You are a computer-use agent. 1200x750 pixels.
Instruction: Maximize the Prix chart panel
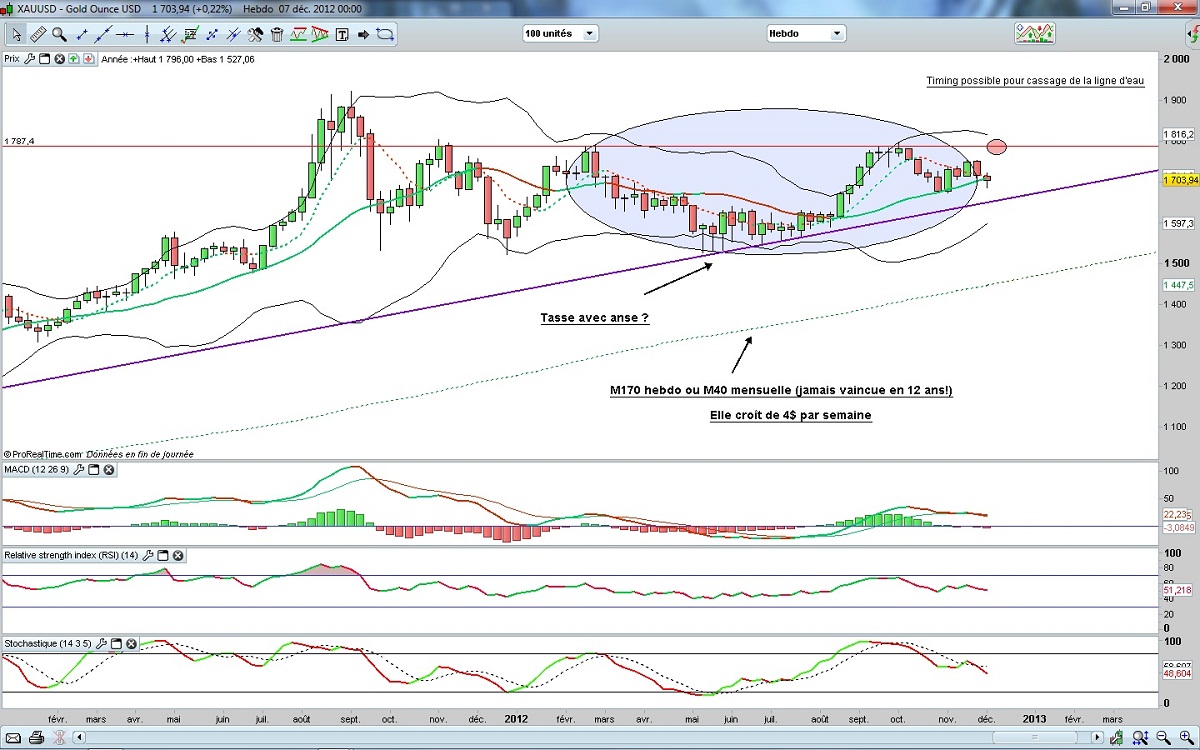click(45, 59)
